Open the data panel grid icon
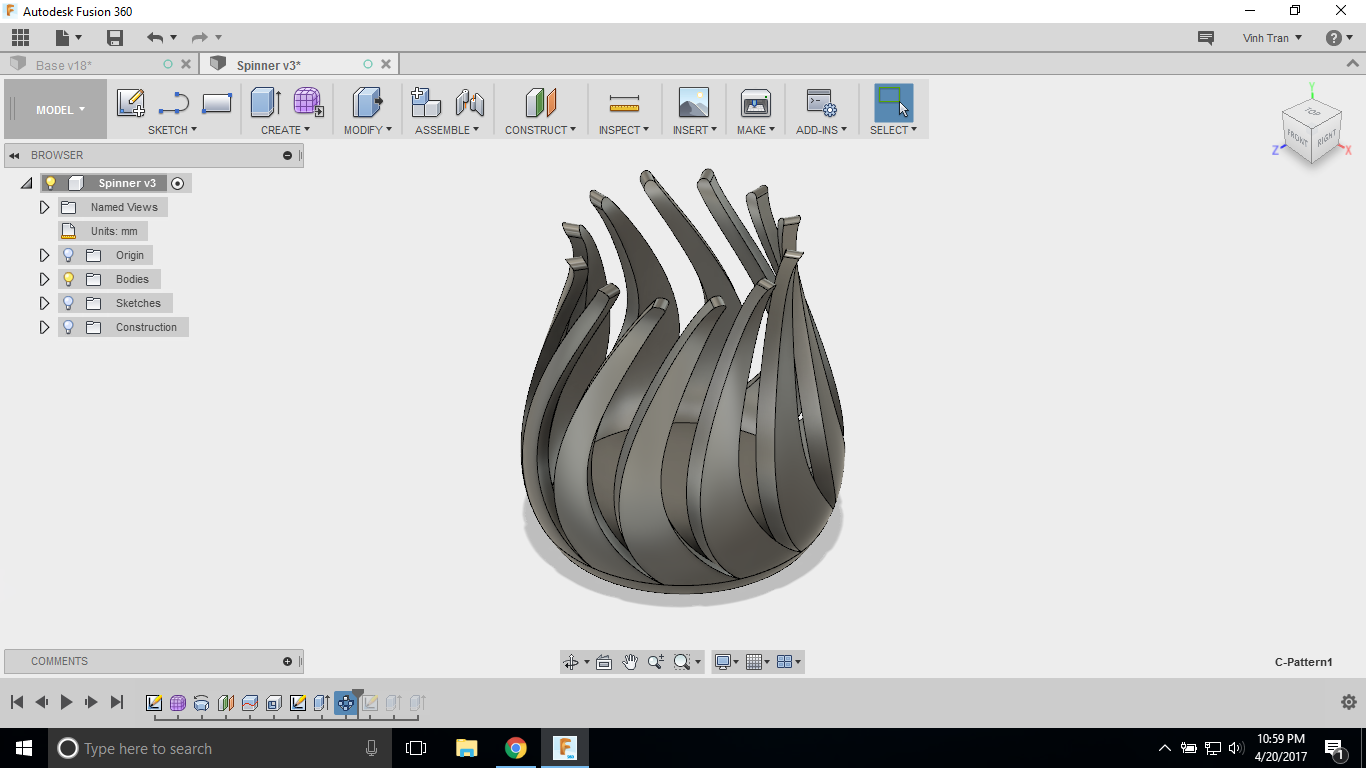This screenshot has width=1366, height=768. pyautogui.click(x=21, y=38)
